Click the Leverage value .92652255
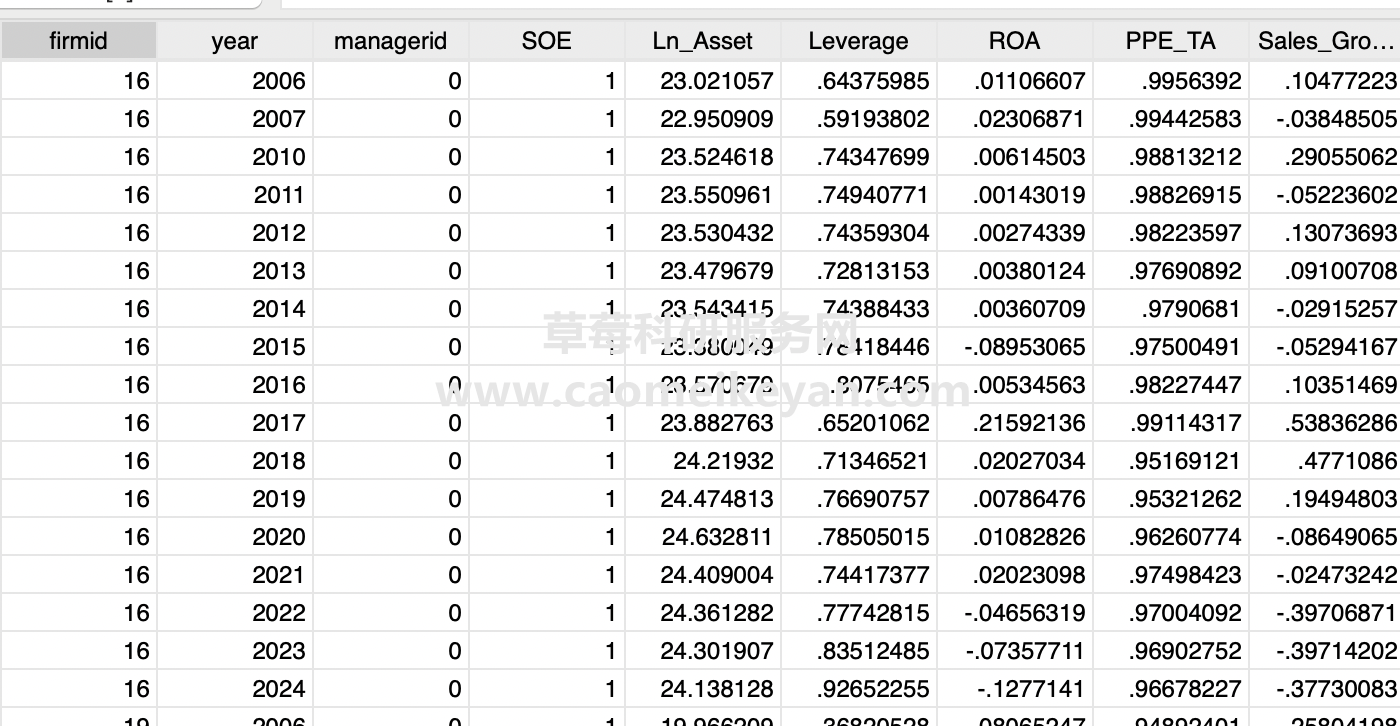1400x726 pixels. tap(873, 689)
